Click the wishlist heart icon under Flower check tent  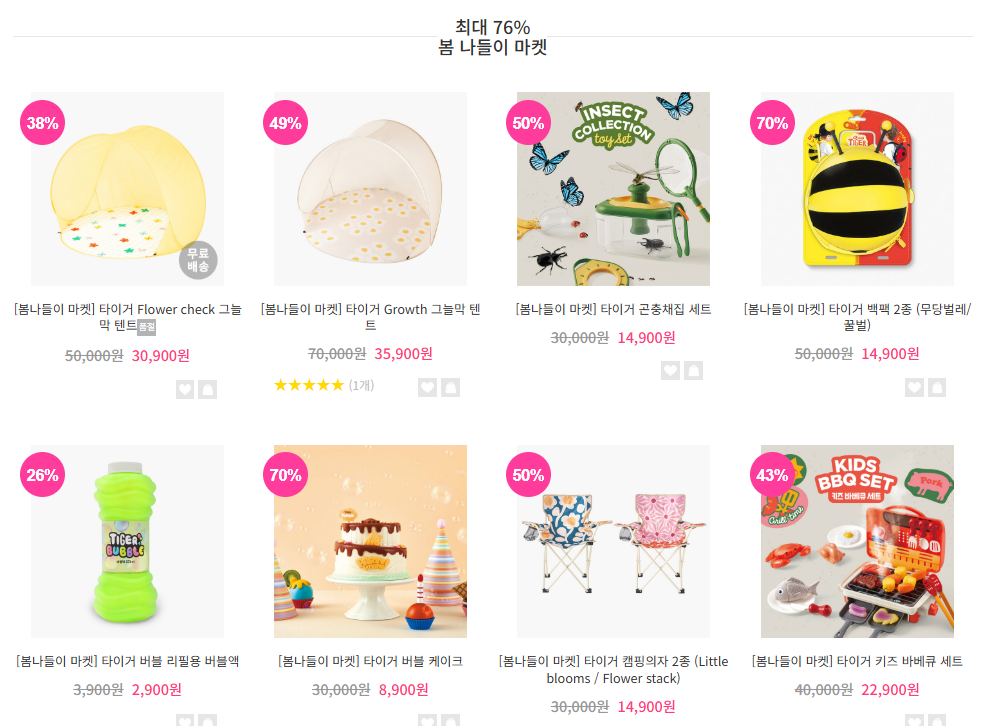point(185,389)
